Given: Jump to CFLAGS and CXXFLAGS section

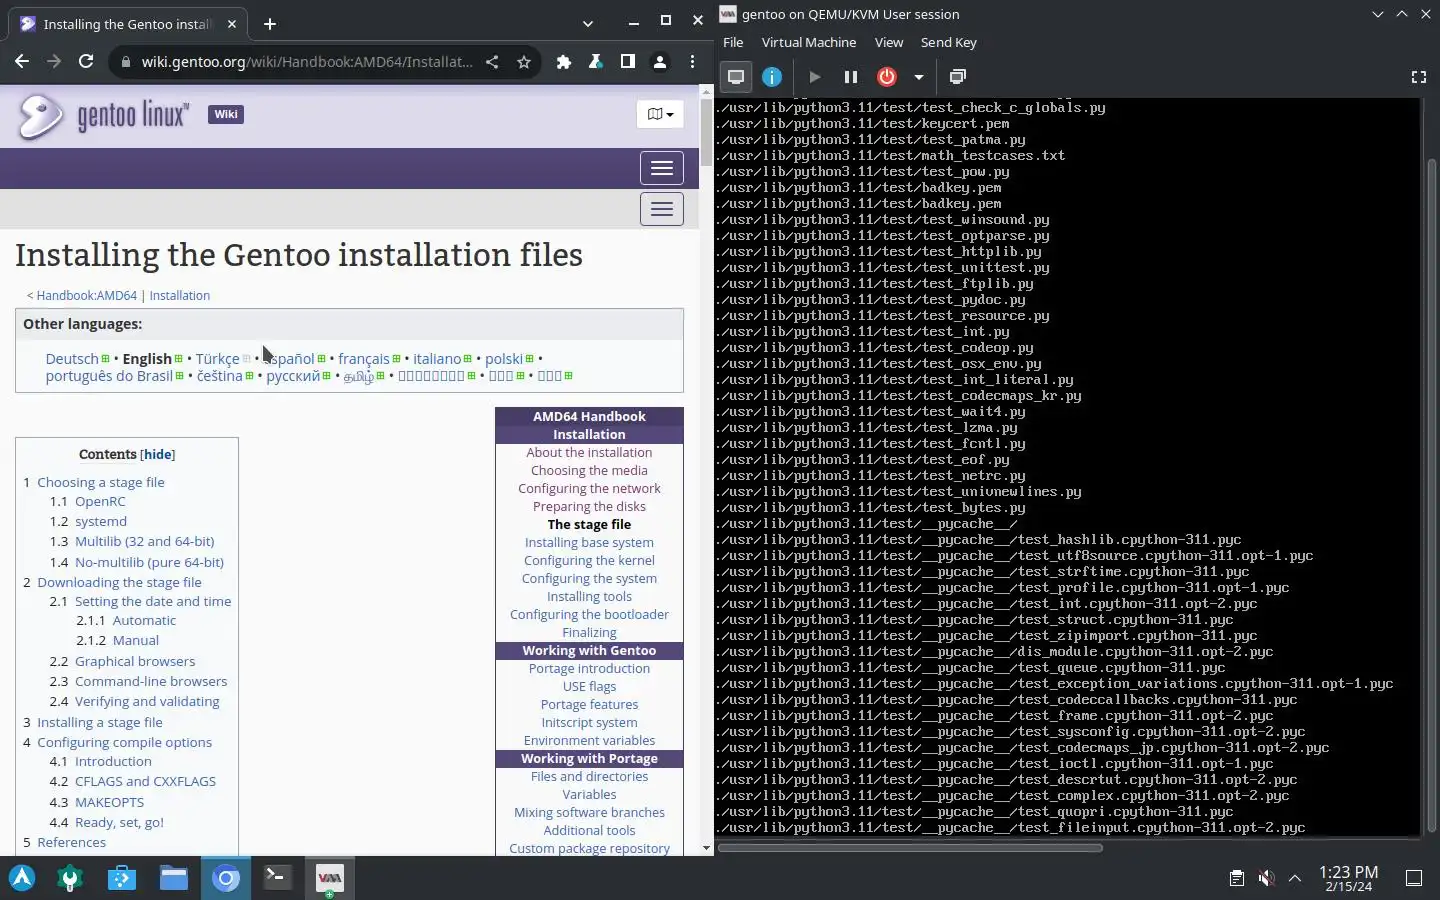Looking at the screenshot, I should [145, 782].
